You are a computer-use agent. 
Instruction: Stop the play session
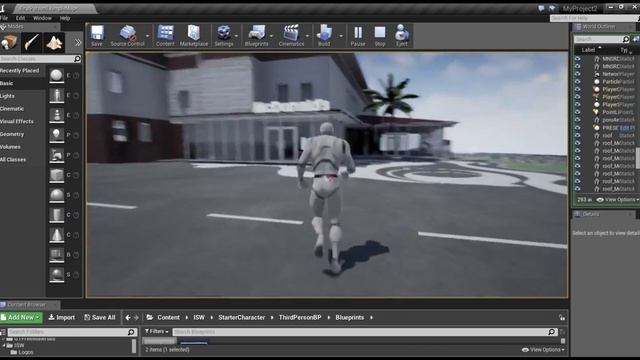380,35
